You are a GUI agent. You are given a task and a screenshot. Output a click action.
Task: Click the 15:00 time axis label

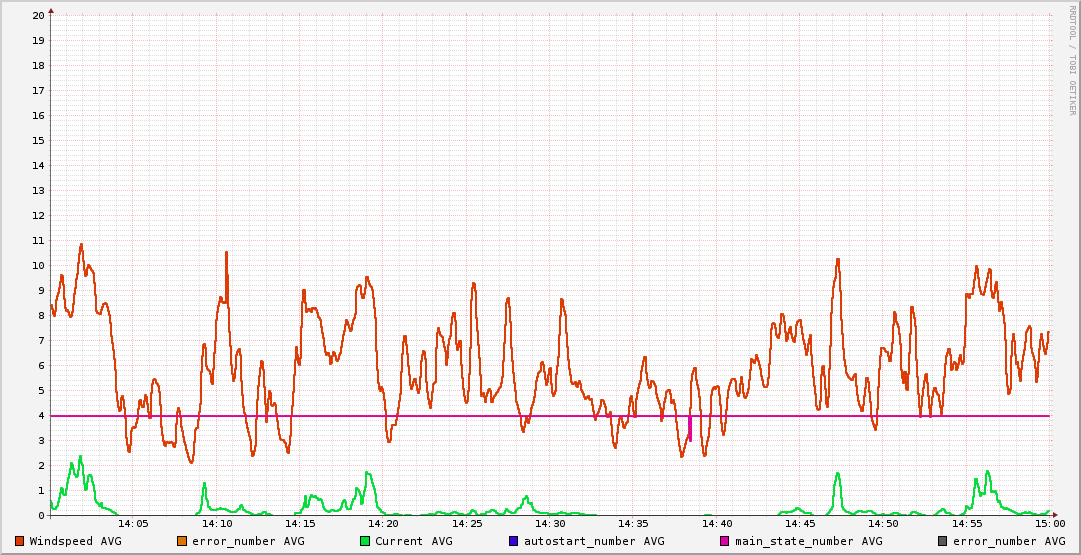point(1049,524)
